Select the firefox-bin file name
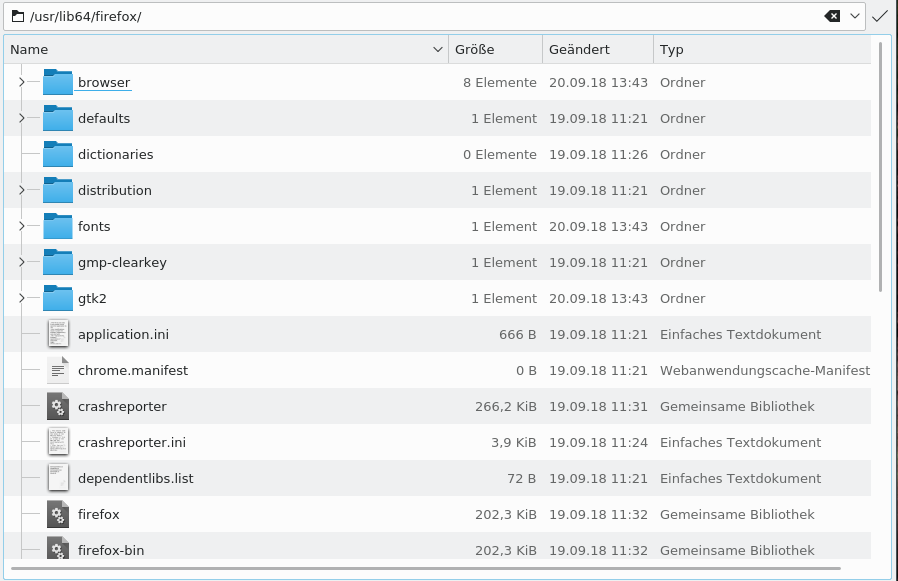 click(x=111, y=550)
